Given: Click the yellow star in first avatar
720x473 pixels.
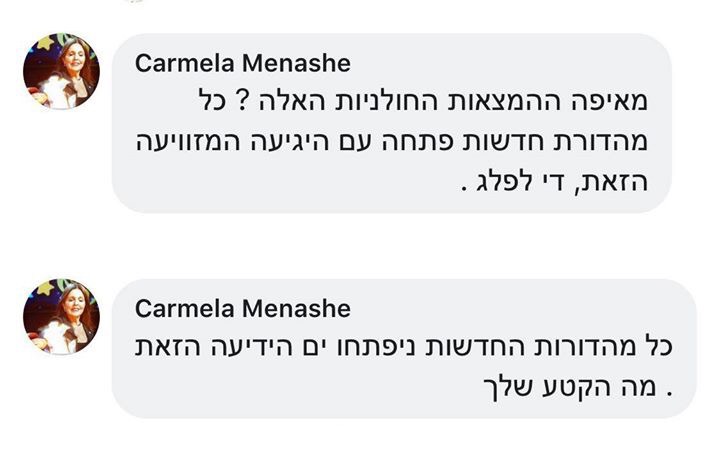Looking at the screenshot, I should coord(45,42).
